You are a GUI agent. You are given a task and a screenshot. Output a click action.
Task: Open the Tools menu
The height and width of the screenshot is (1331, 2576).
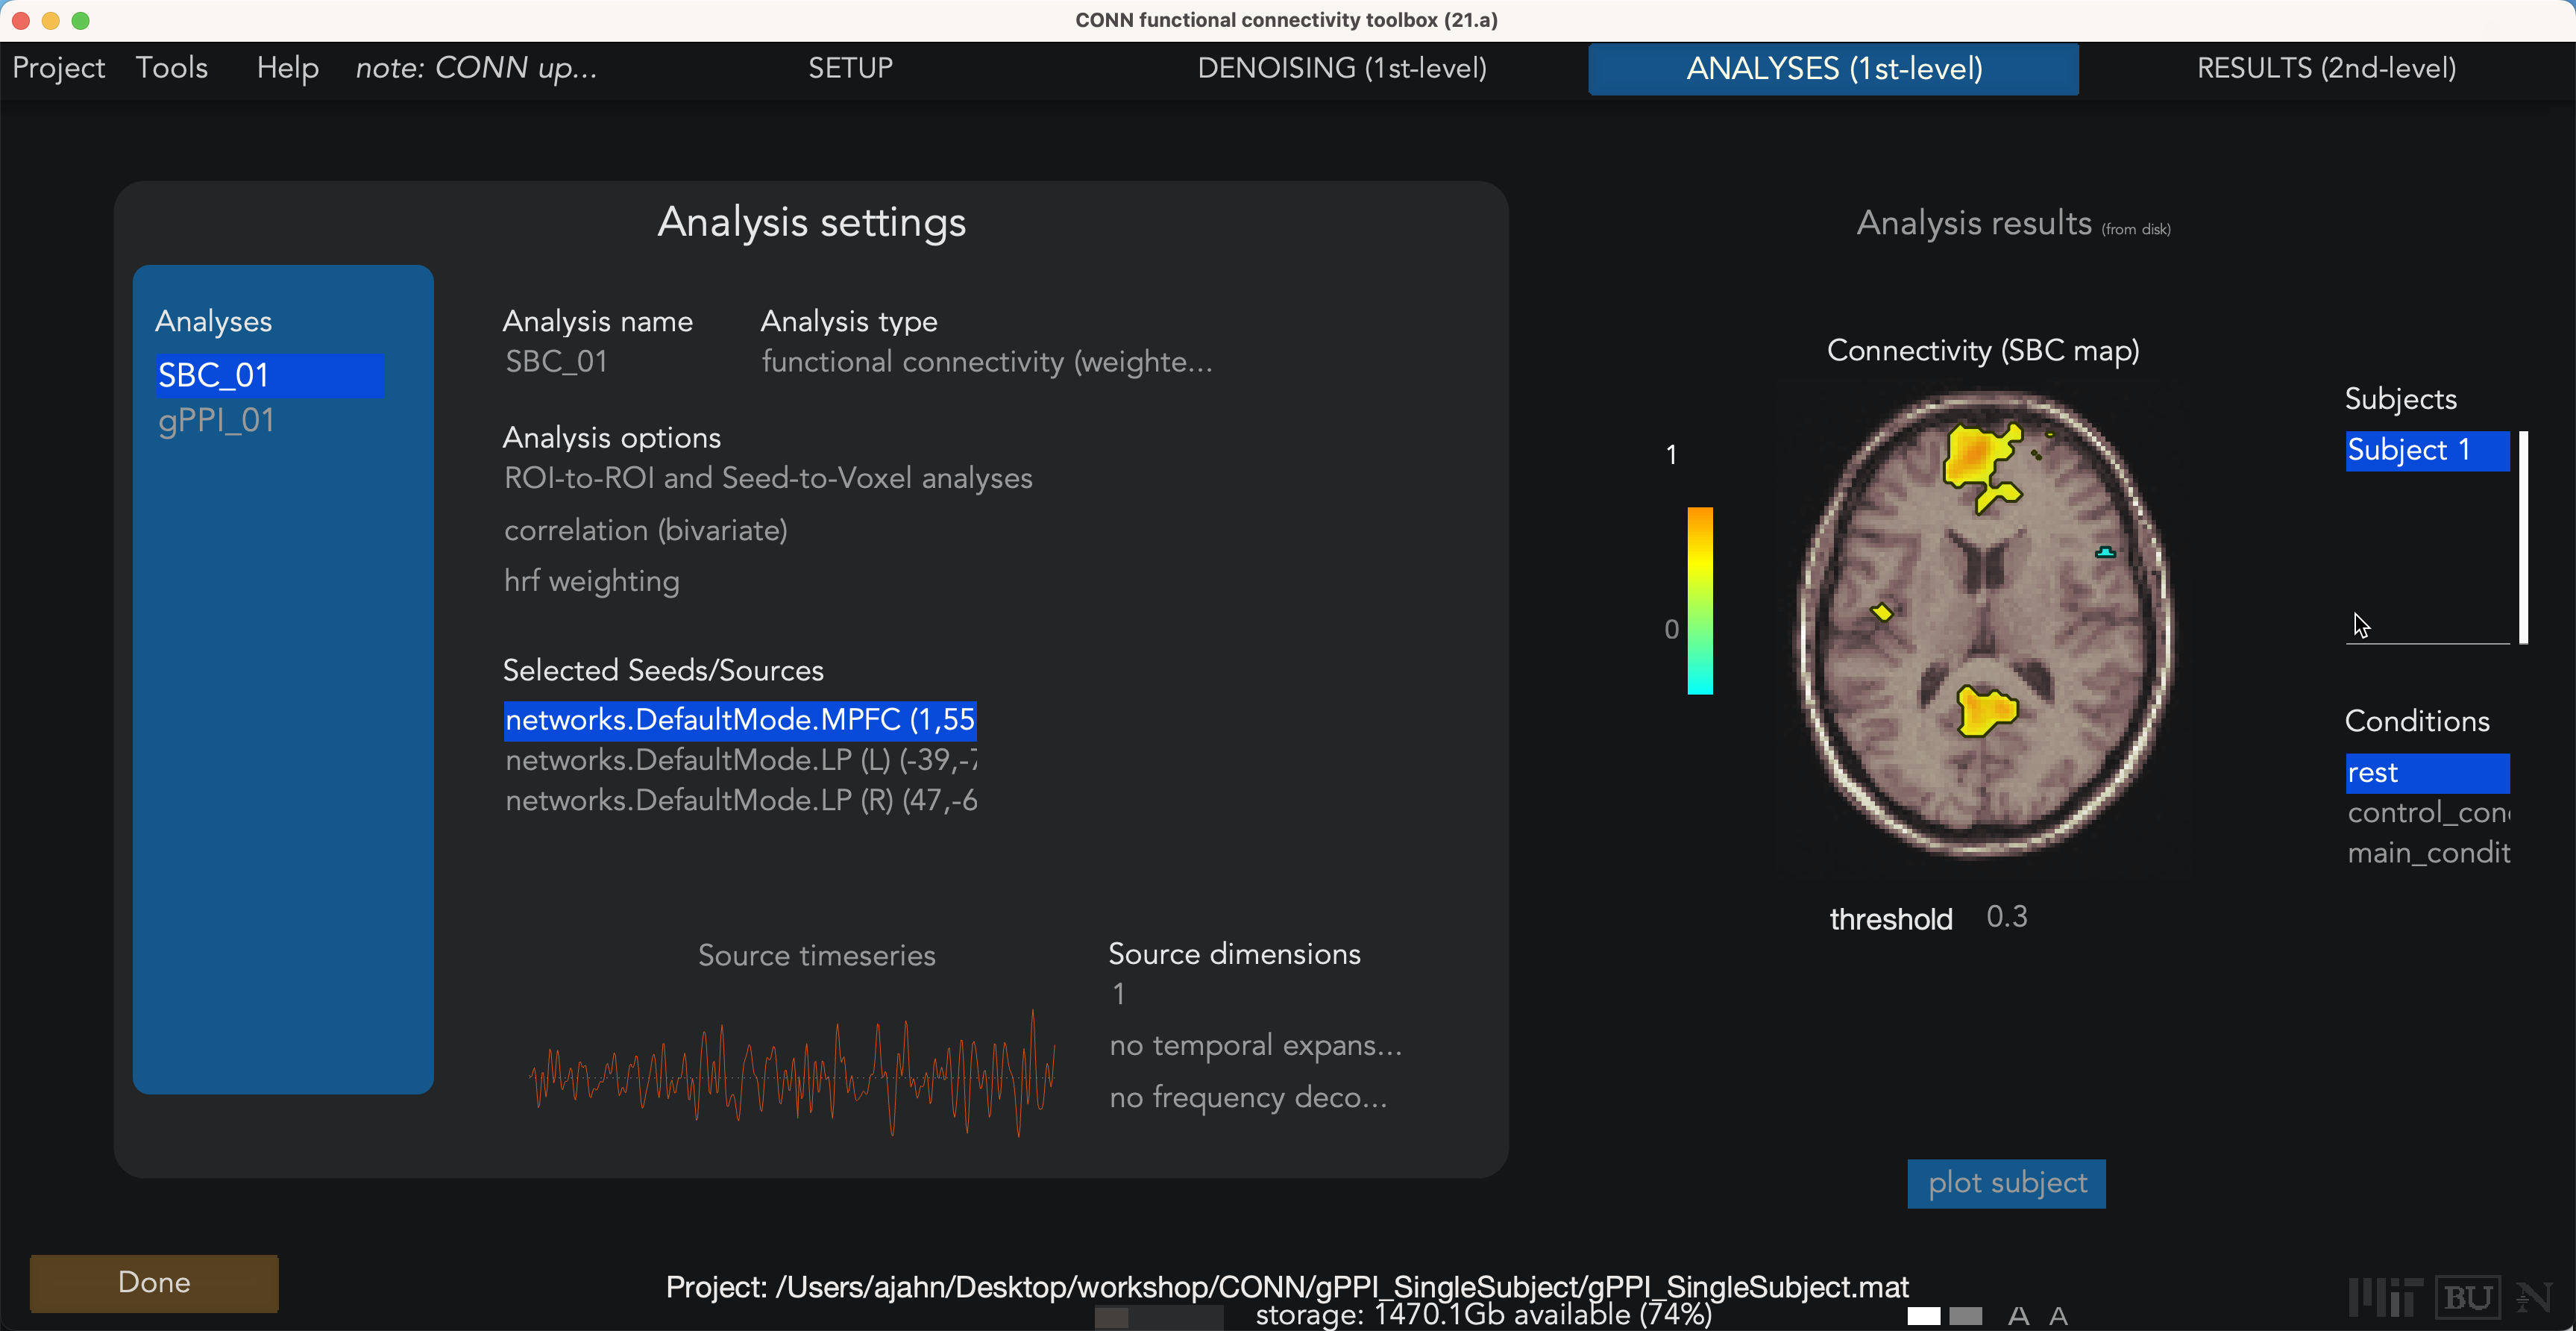point(172,68)
